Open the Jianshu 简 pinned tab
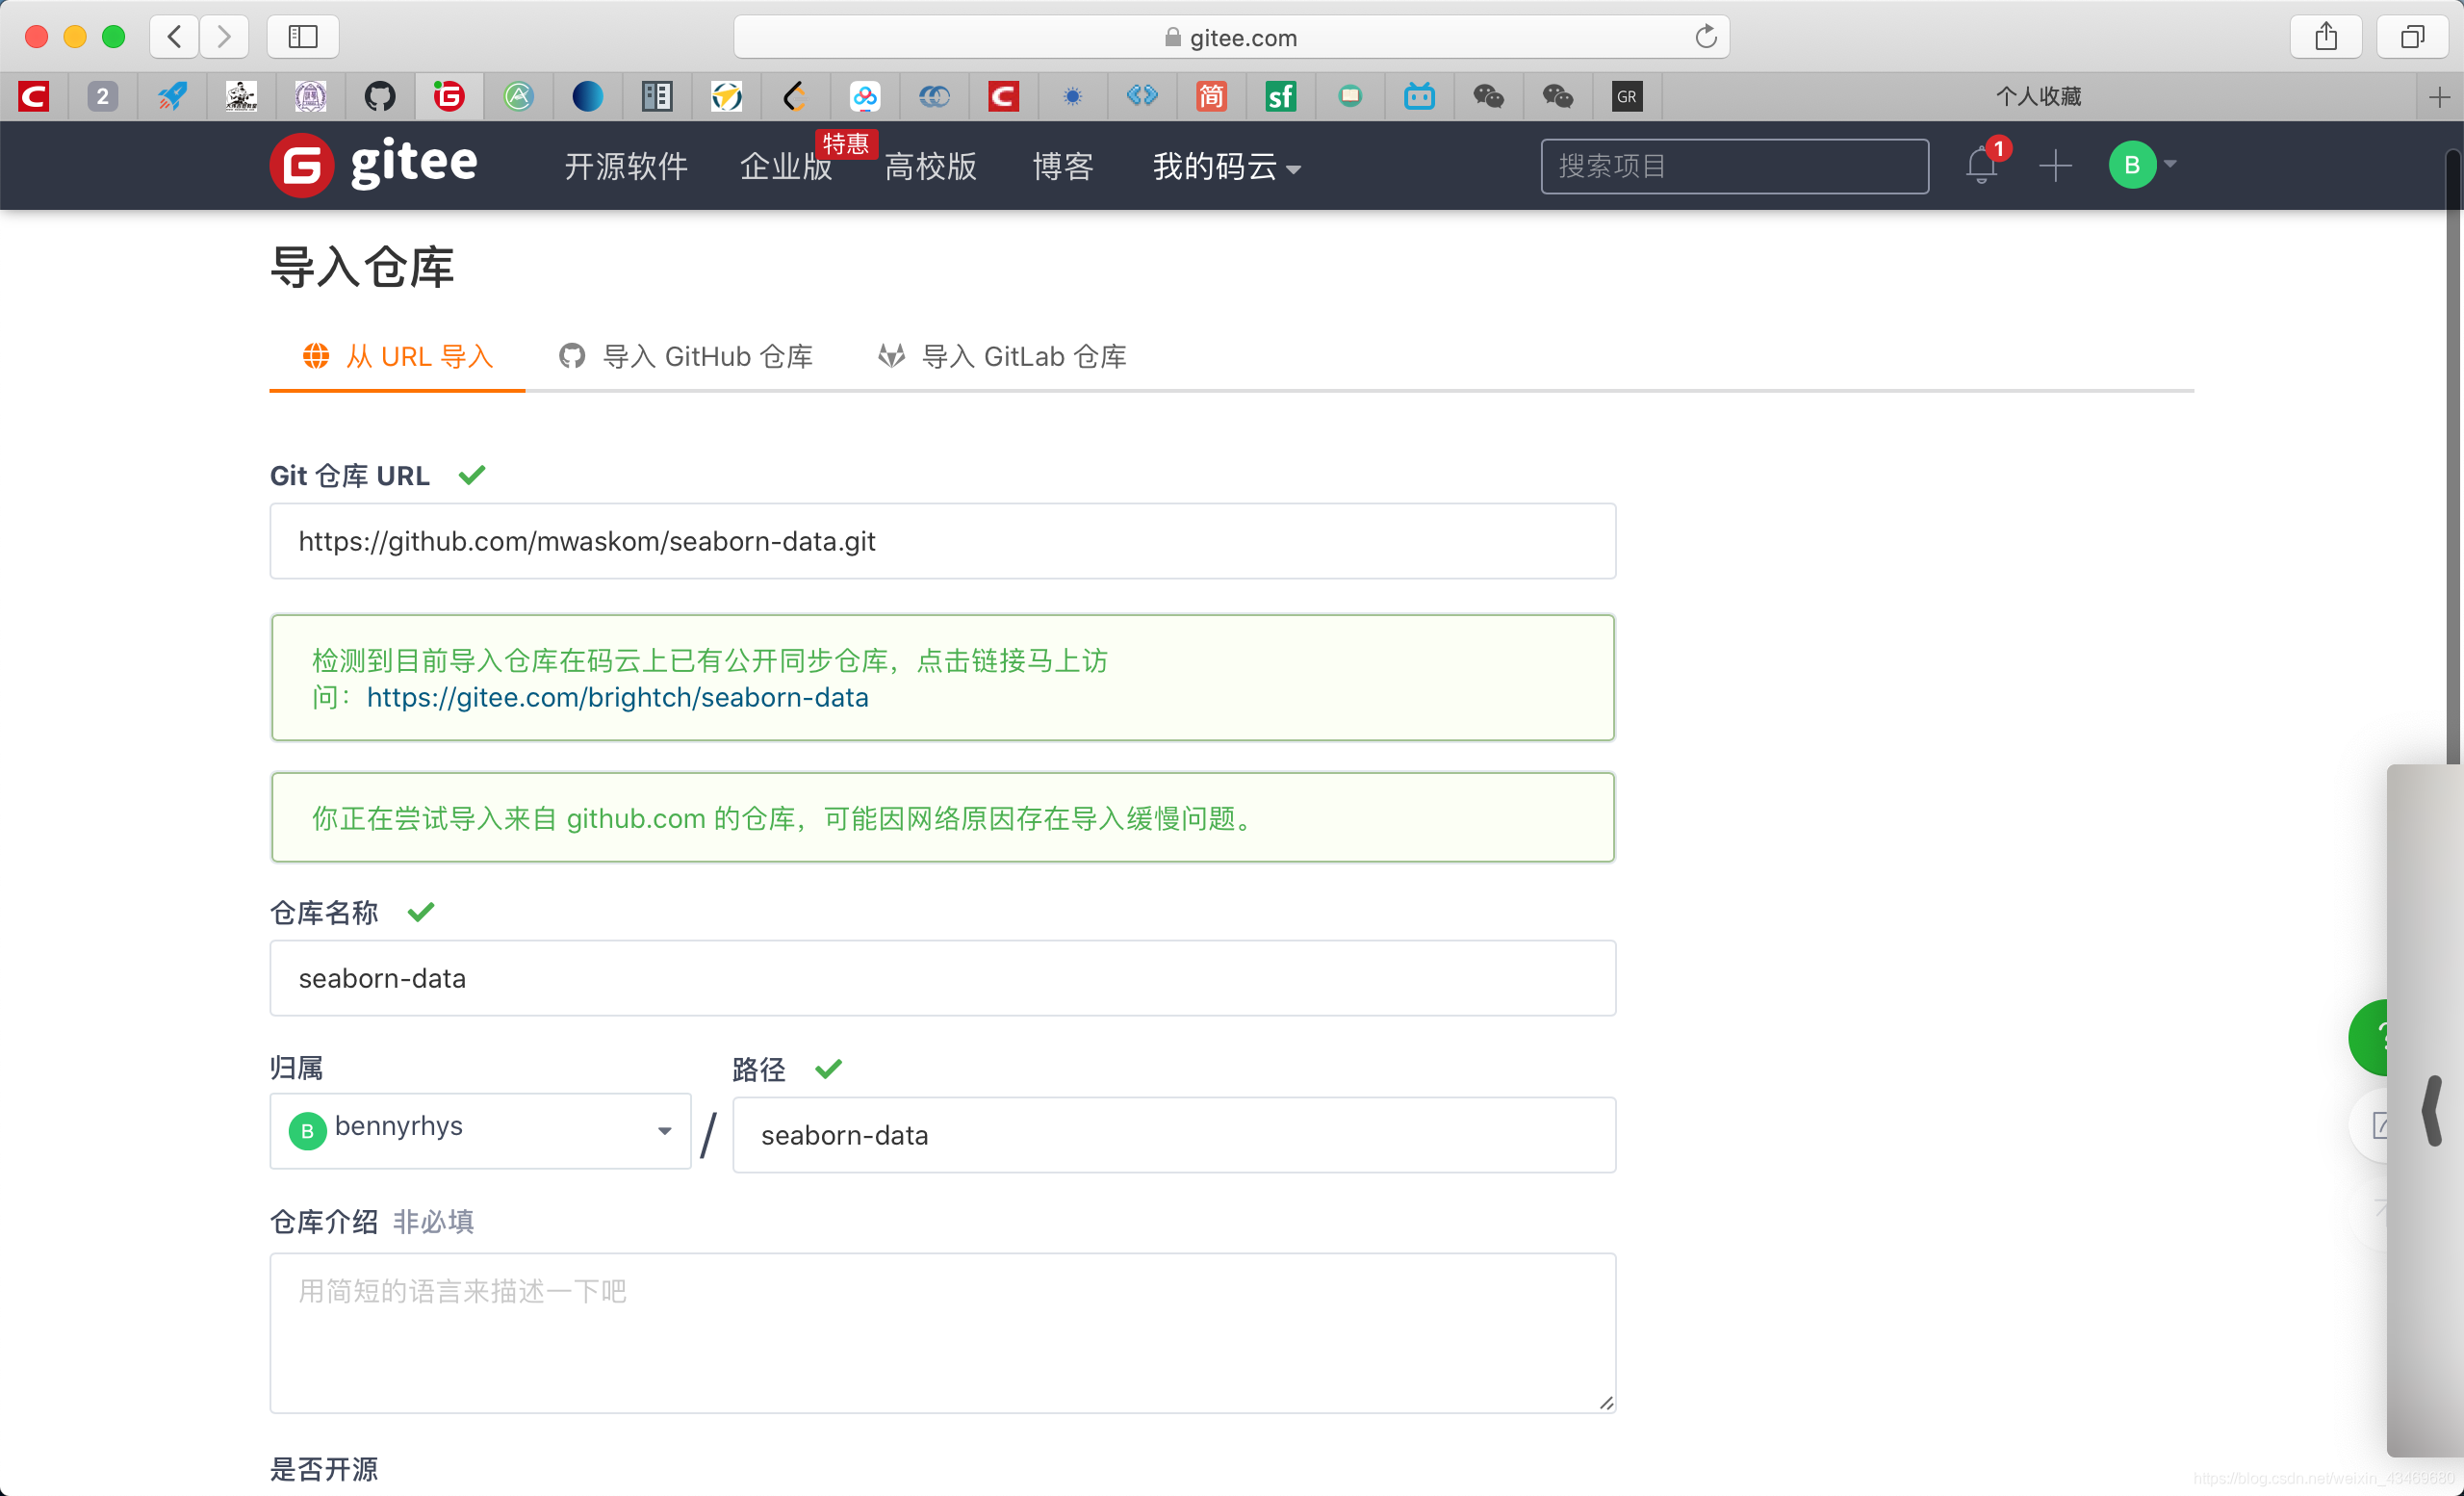The height and width of the screenshot is (1496, 2464). click(x=1211, y=96)
